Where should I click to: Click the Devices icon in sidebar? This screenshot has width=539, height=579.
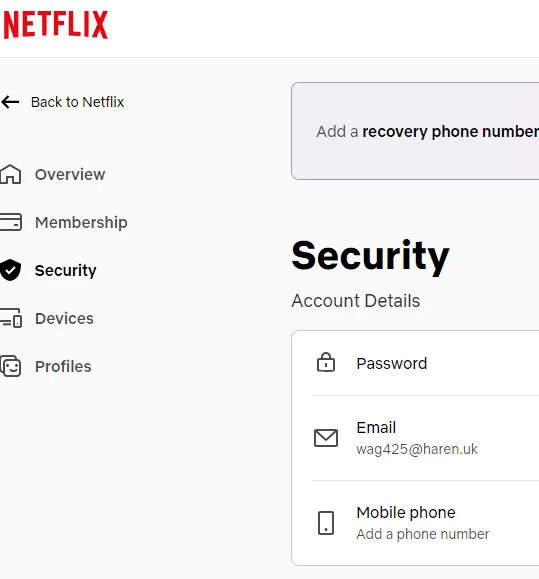[x=11, y=318]
